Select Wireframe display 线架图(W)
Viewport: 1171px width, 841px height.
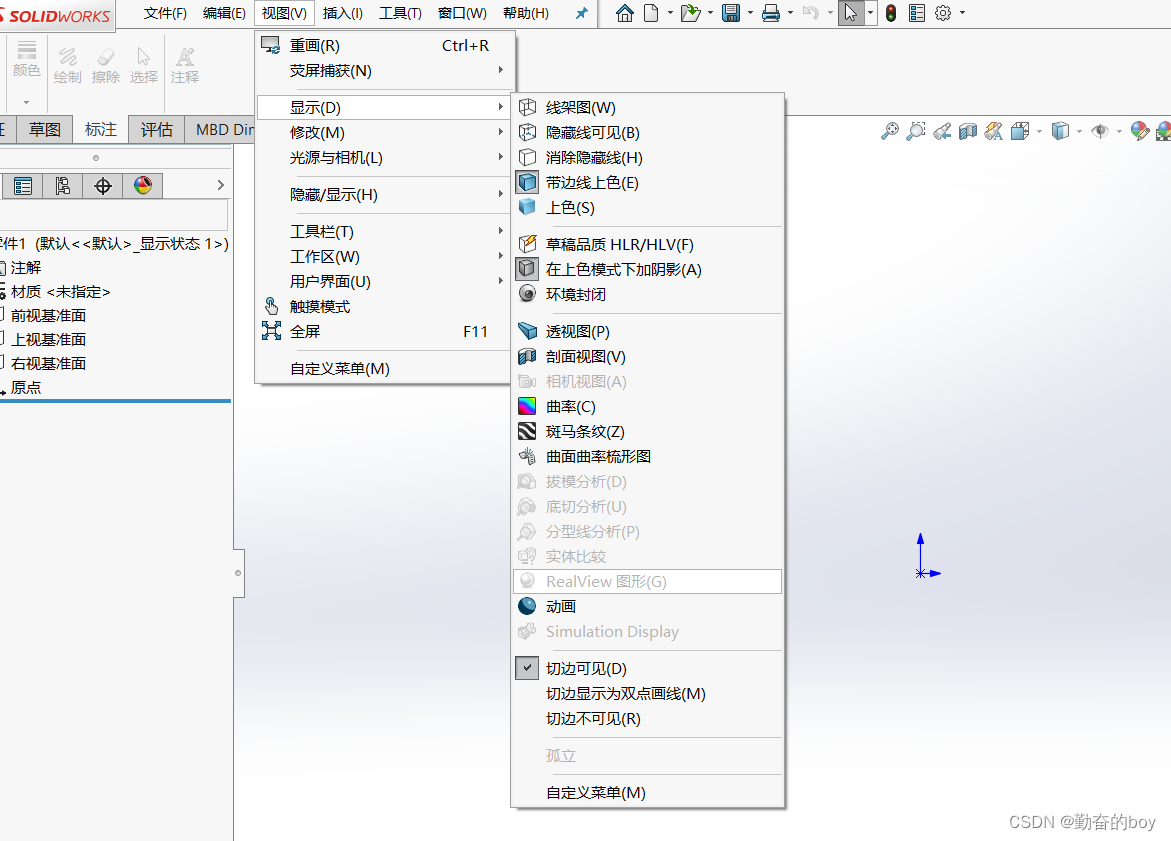647,108
